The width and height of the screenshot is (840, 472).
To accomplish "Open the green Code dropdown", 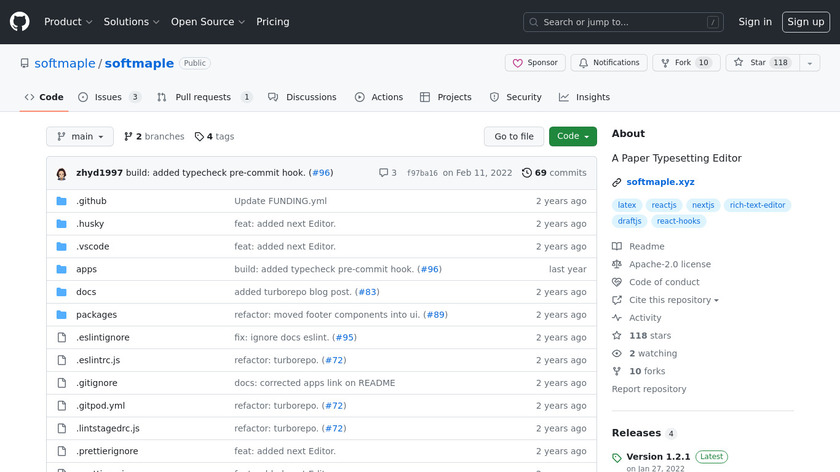I will (x=572, y=137).
